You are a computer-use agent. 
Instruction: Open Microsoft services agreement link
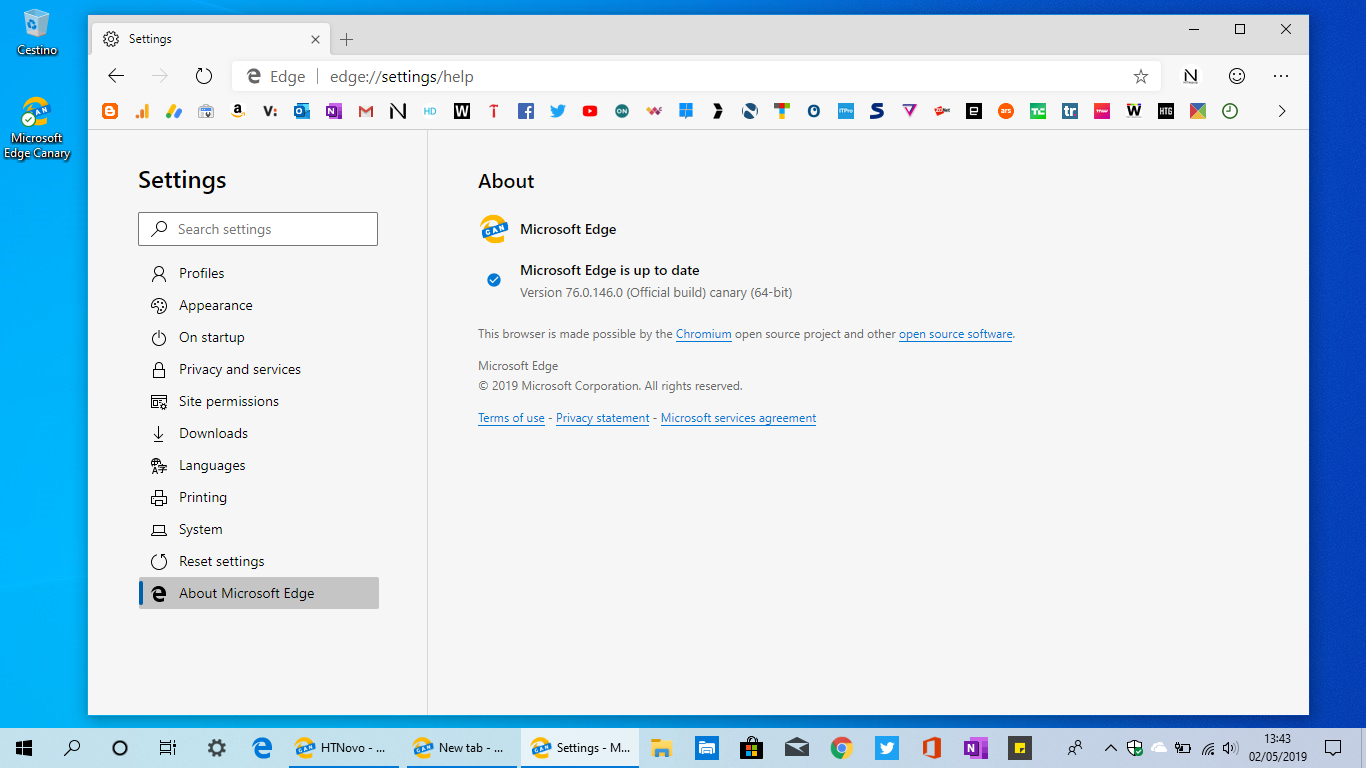pos(738,418)
